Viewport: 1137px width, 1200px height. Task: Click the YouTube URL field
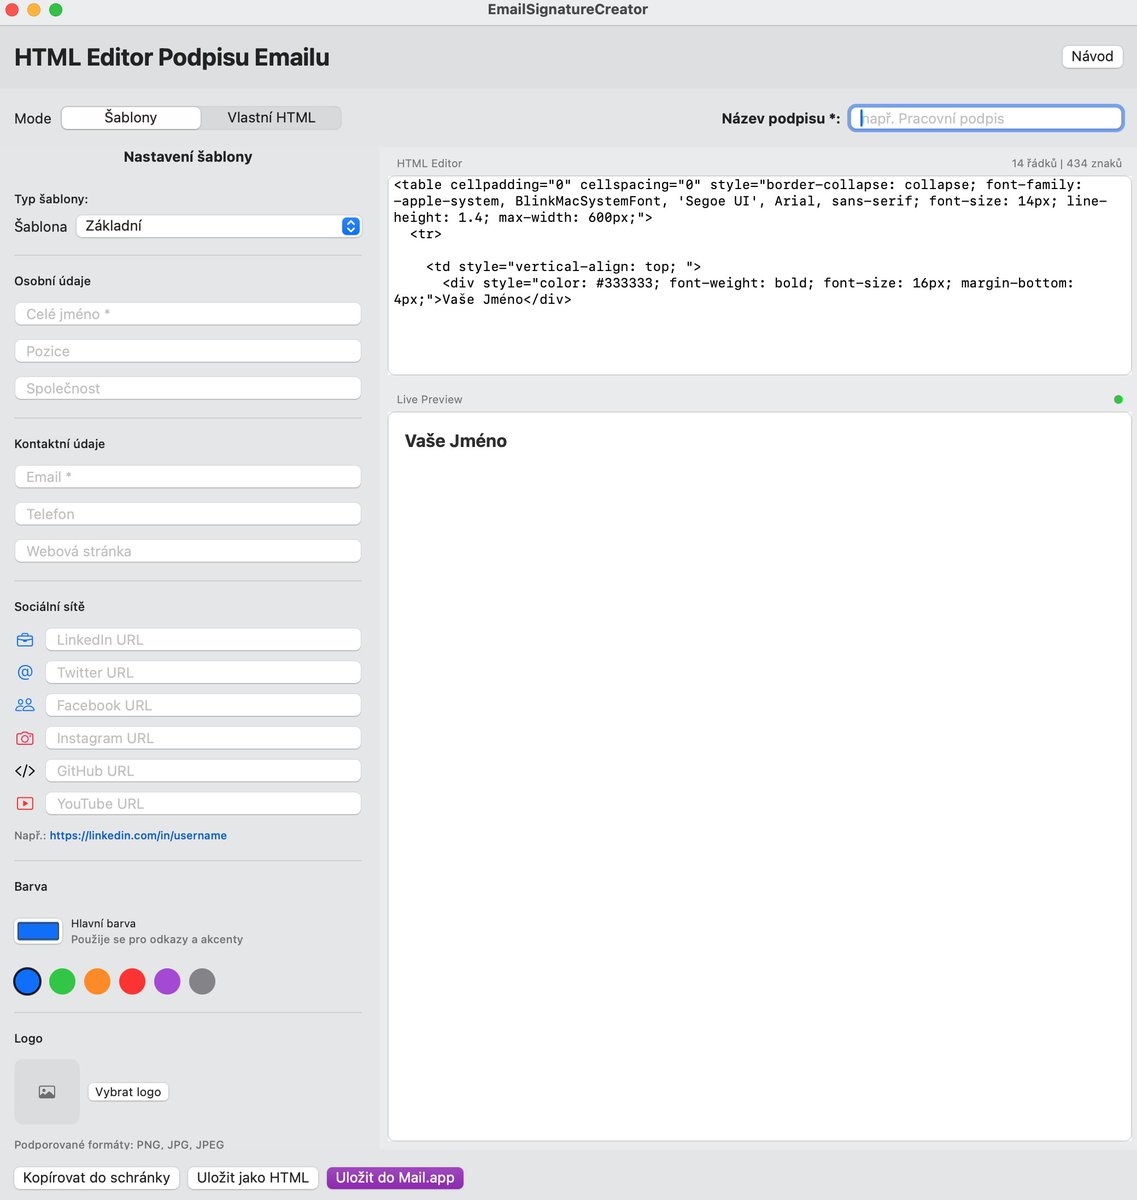point(203,803)
